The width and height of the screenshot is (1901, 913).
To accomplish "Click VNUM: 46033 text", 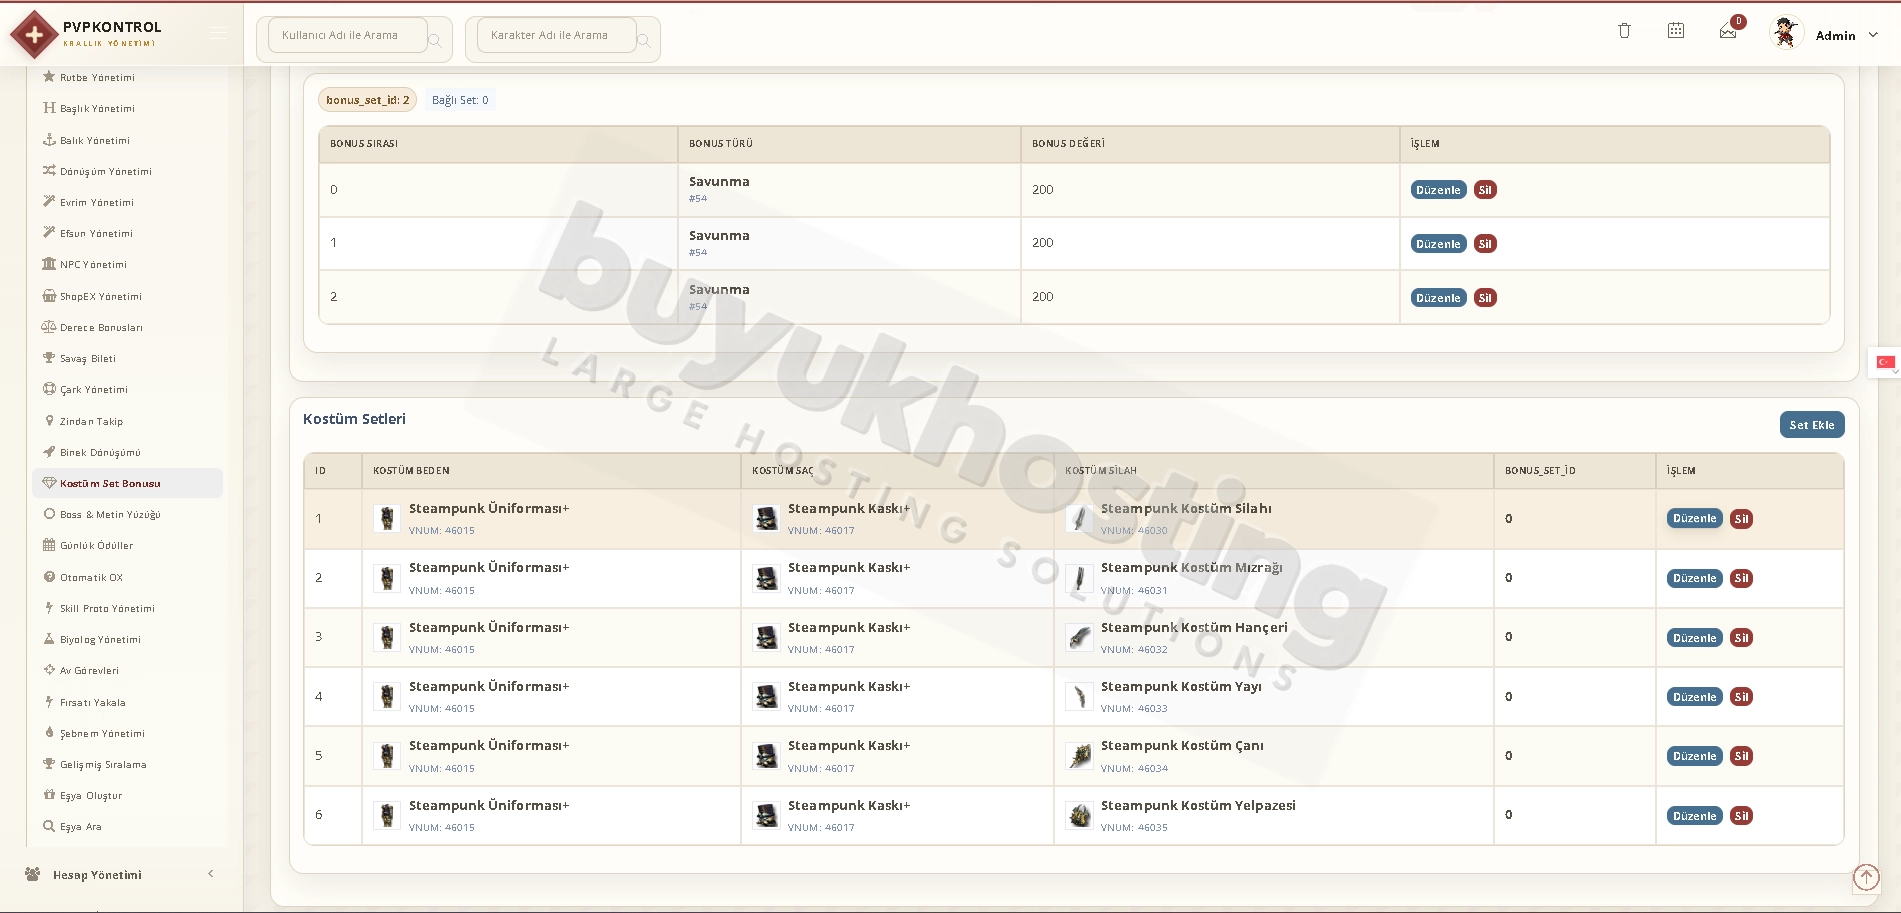I will coord(1134,709).
